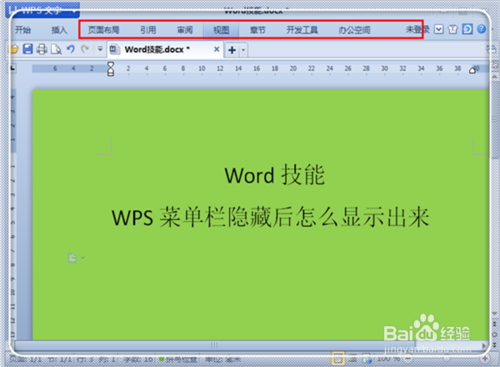The image size is (500, 367).
Task: Expand the quick access toolbar customize arrow
Action: 100,49
